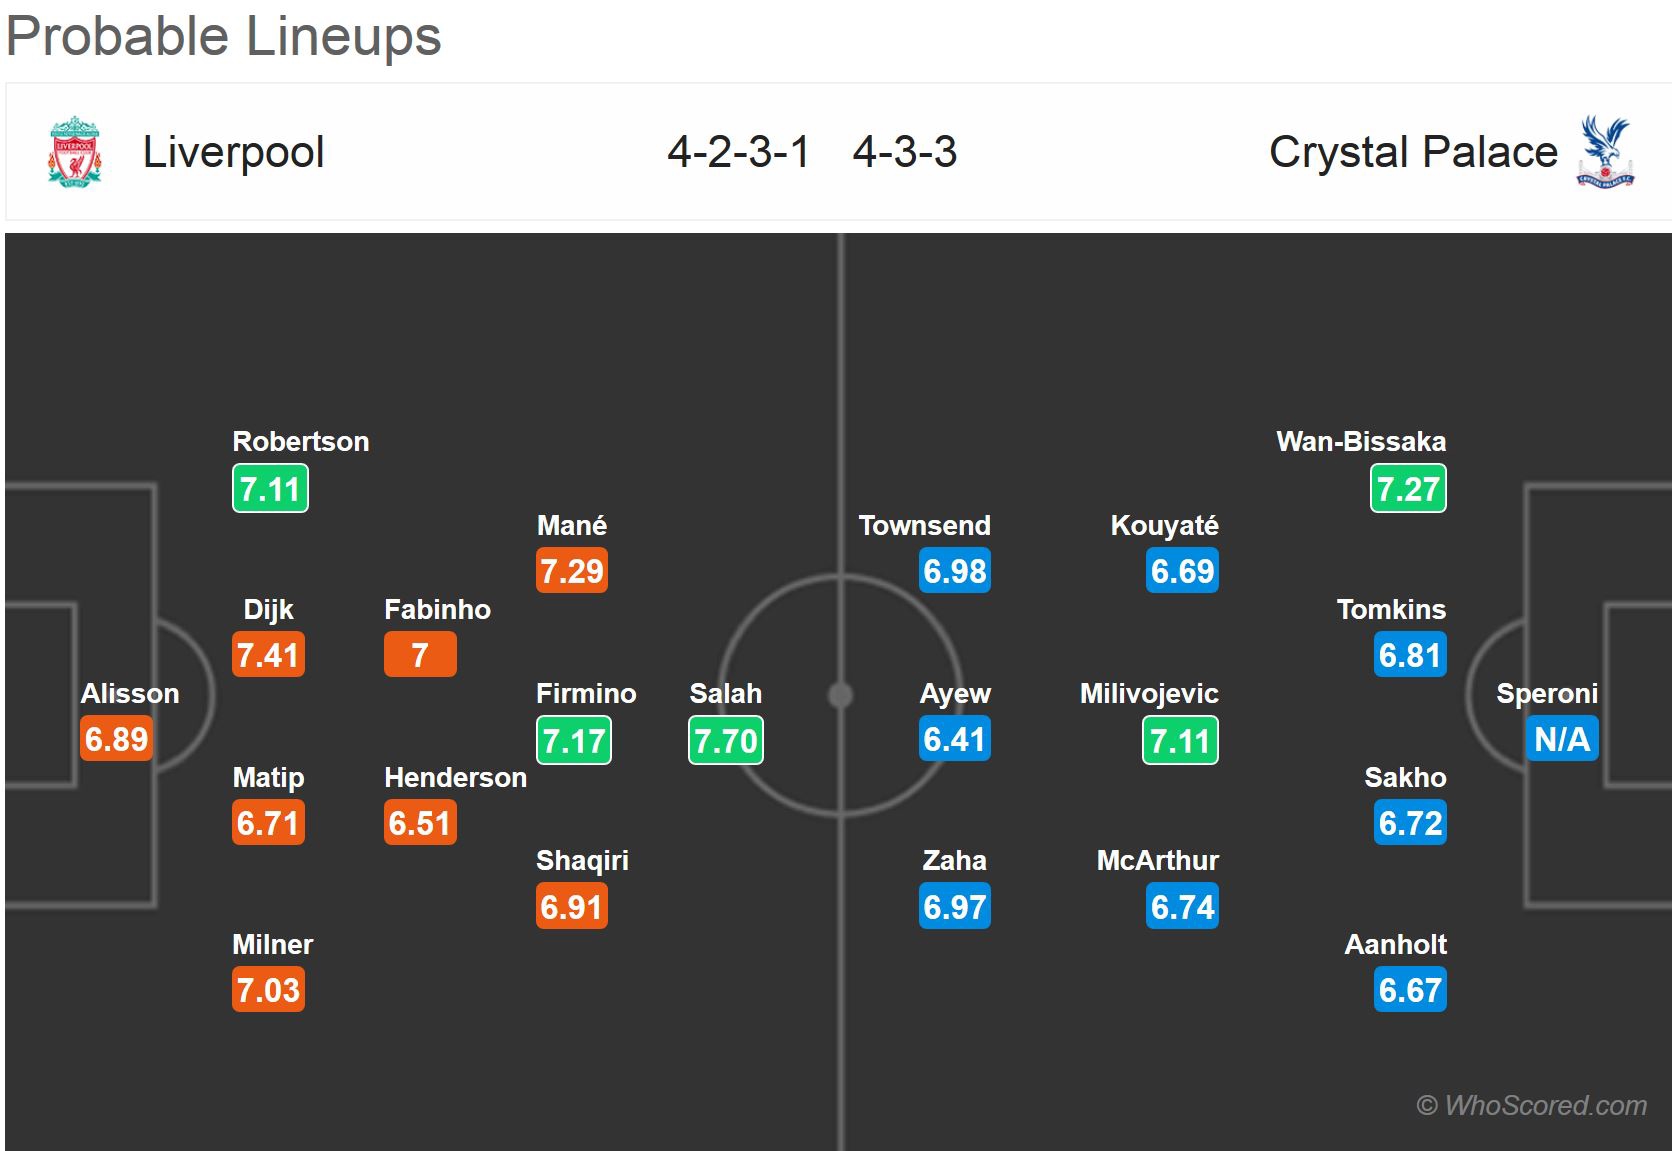
Task: Click Milivojevic's green 7.11 rating
Action: pos(1180,741)
